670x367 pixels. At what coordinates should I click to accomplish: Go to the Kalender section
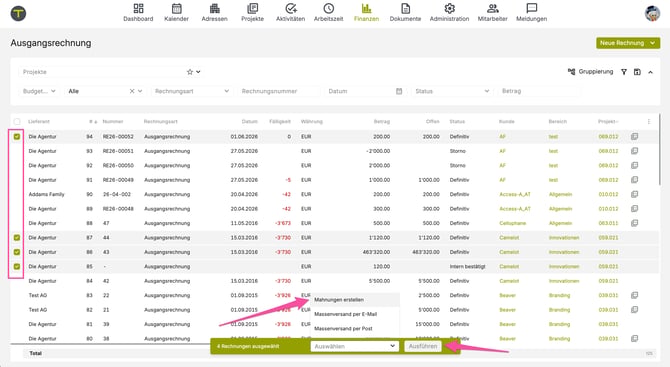click(x=176, y=12)
